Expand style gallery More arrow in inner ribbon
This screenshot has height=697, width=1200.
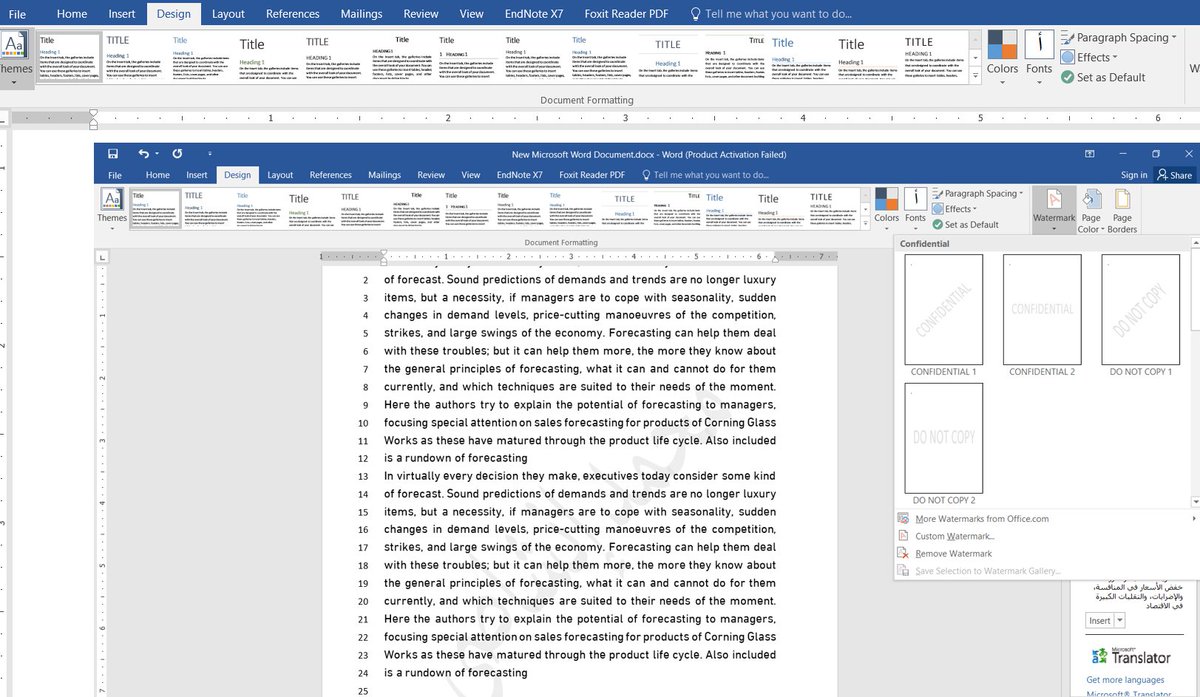865,226
